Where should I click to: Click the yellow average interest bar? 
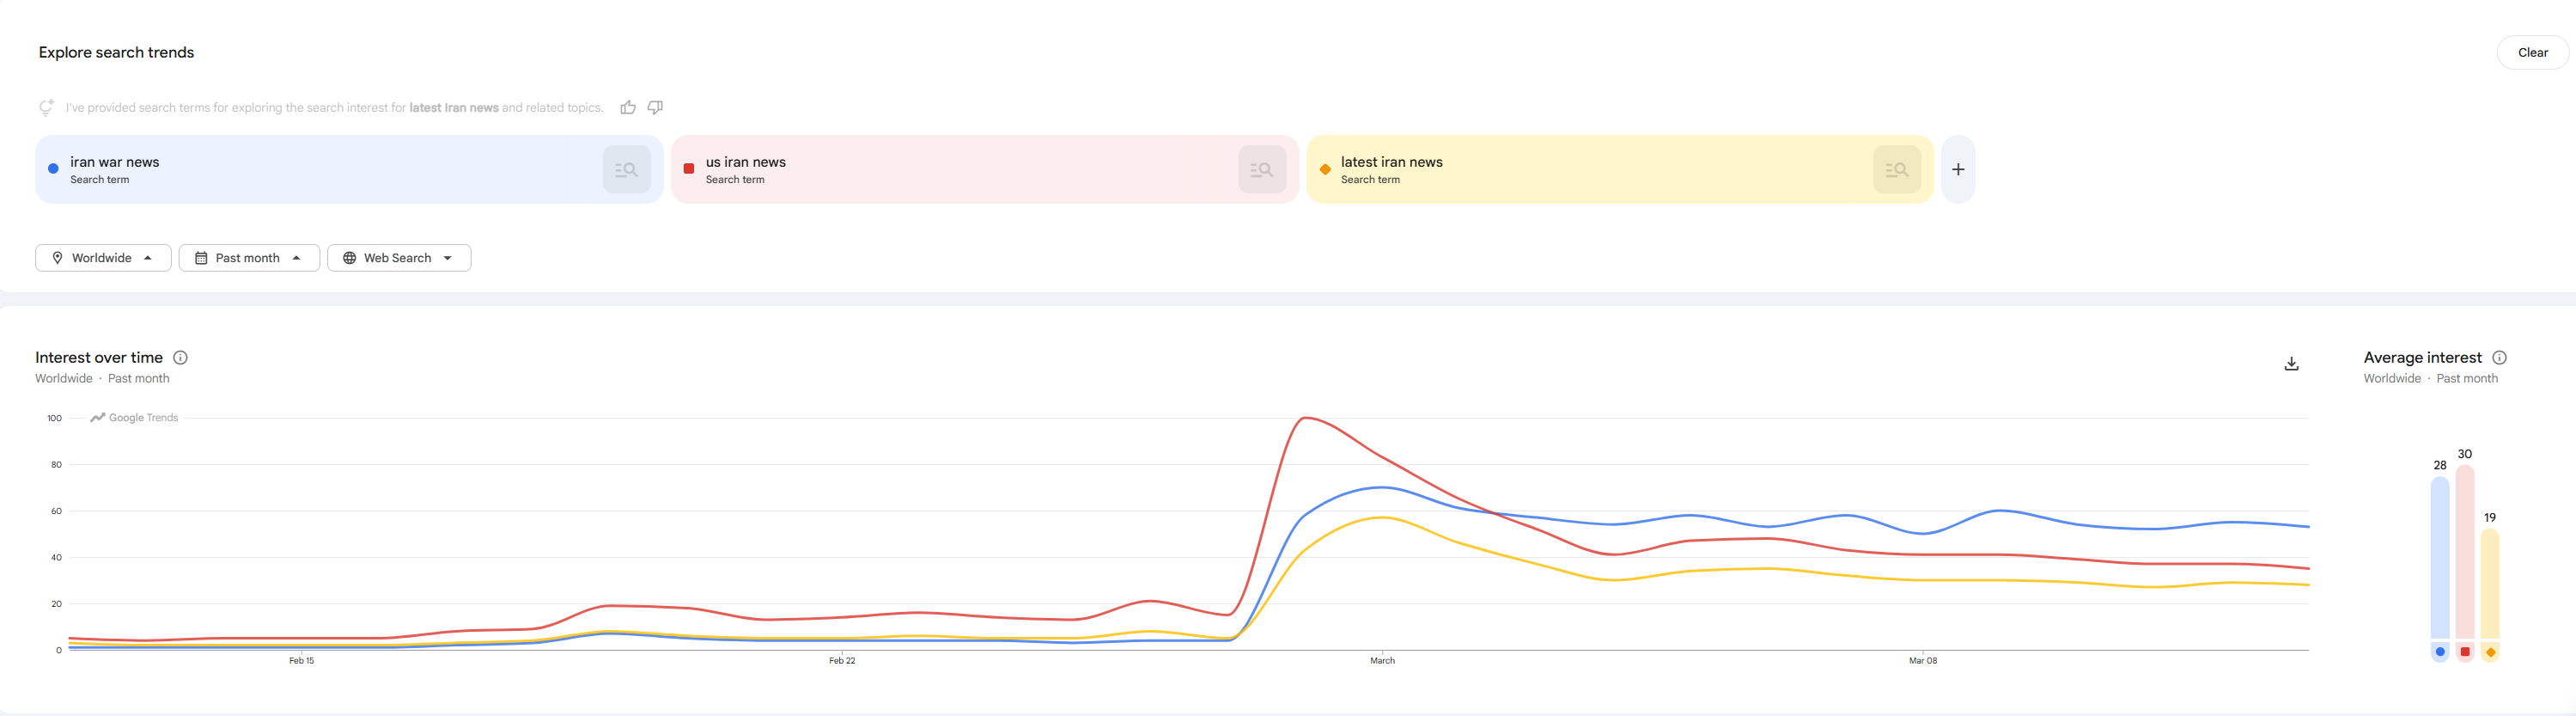[x=2490, y=585]
